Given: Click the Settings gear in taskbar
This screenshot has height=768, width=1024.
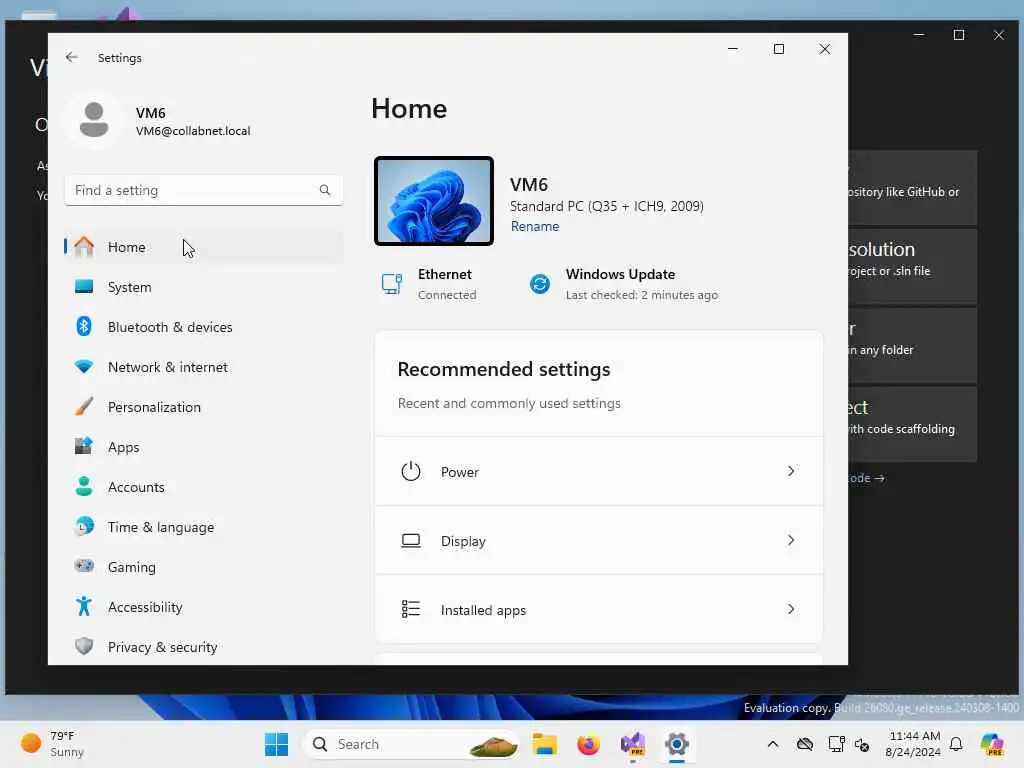Looking at the screenshot, I should (677, 744).
